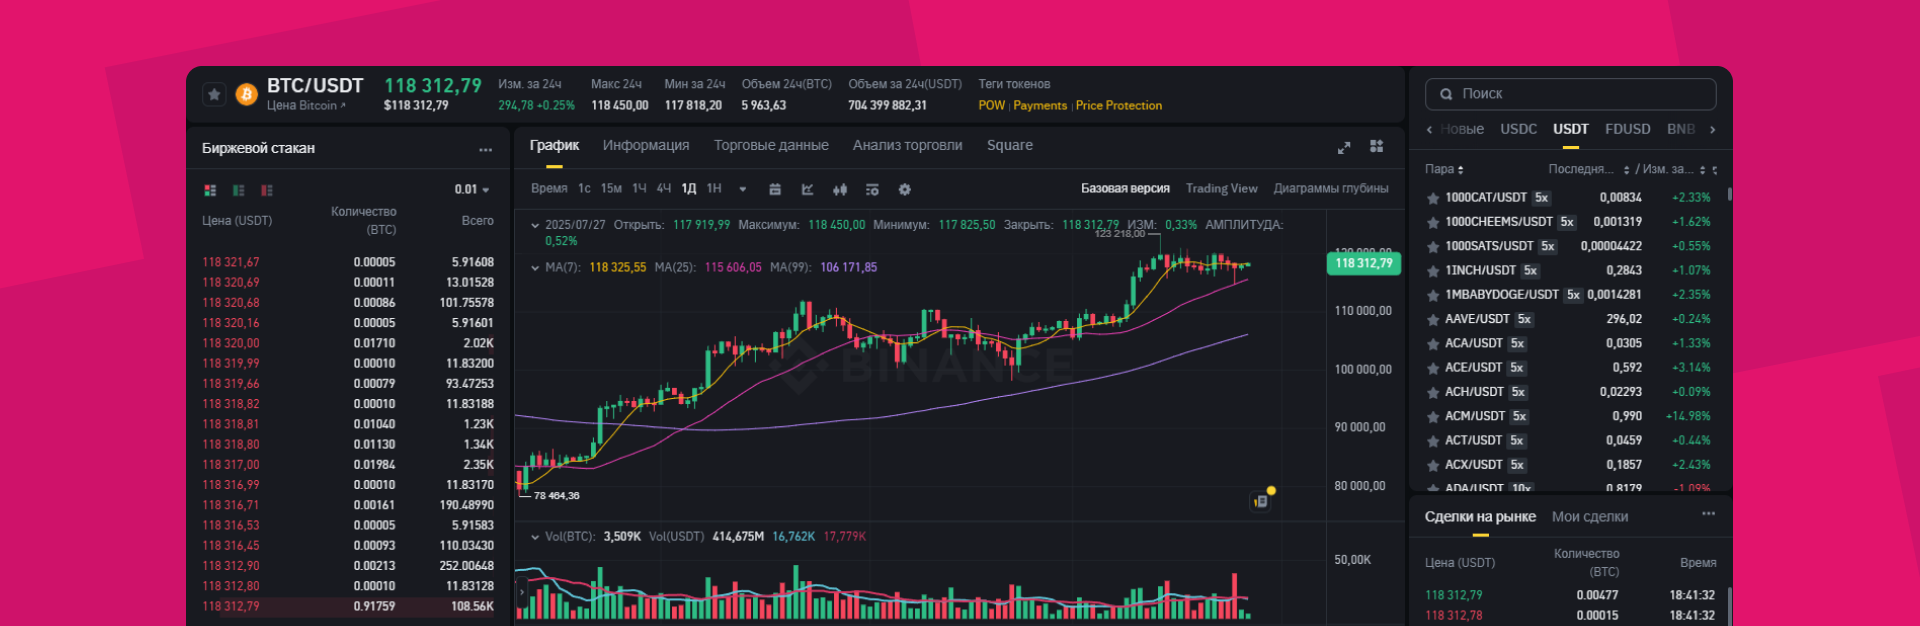Open the technical indicators list icon
Screen dimensions: 1920x626
(872, 189)
